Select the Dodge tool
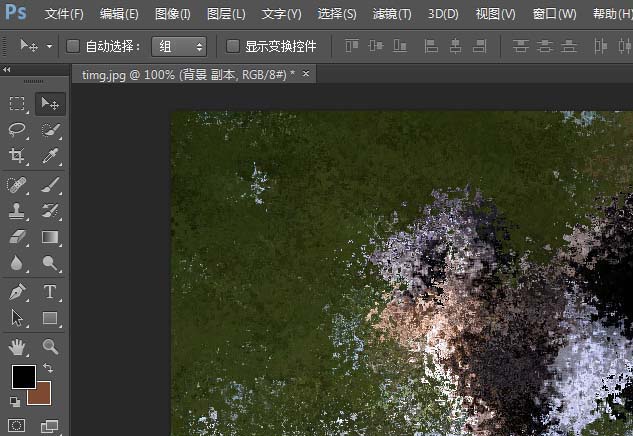The image size is (633, 436). click(x=50, y=263)
